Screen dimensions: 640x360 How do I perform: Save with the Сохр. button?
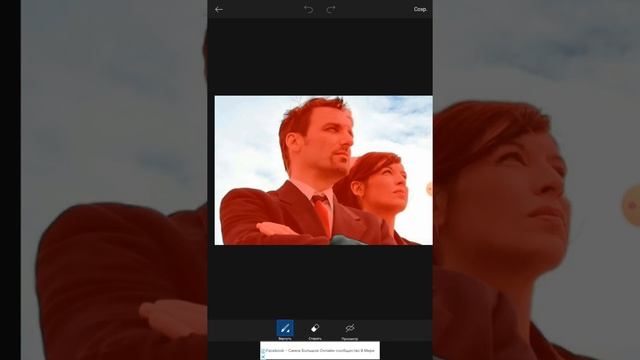420,9
